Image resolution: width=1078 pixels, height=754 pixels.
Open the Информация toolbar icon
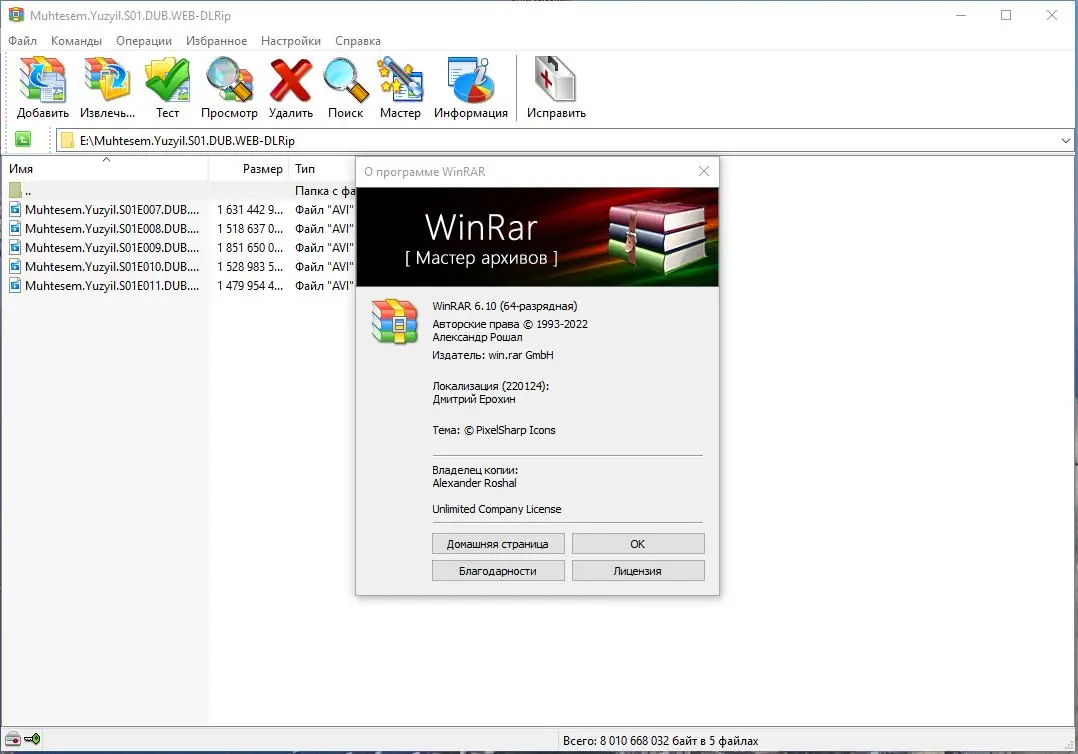click(470, 78)
